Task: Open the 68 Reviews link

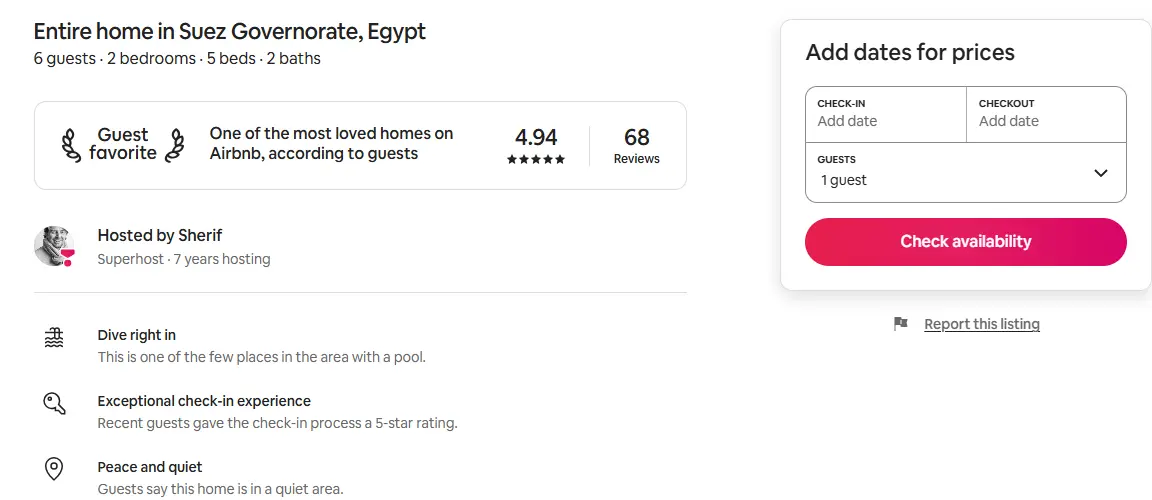Action: click(637, 145)
